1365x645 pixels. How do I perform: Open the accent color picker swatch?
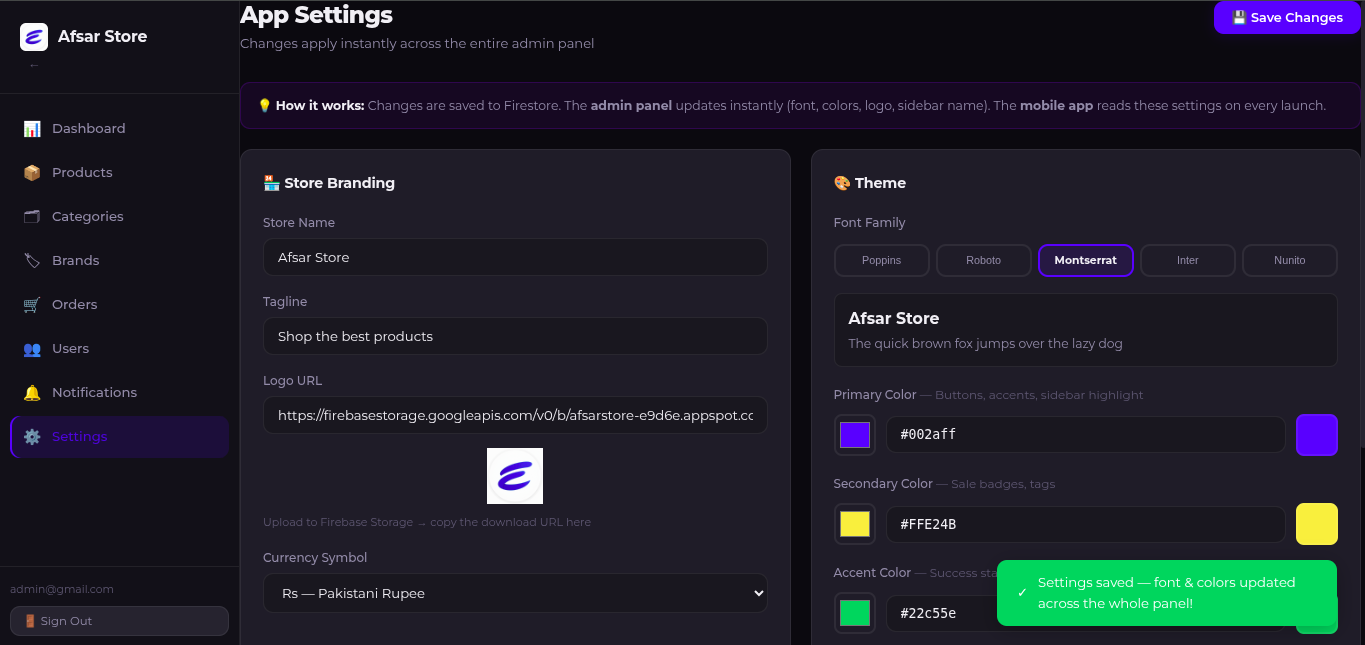pos(855,613)
